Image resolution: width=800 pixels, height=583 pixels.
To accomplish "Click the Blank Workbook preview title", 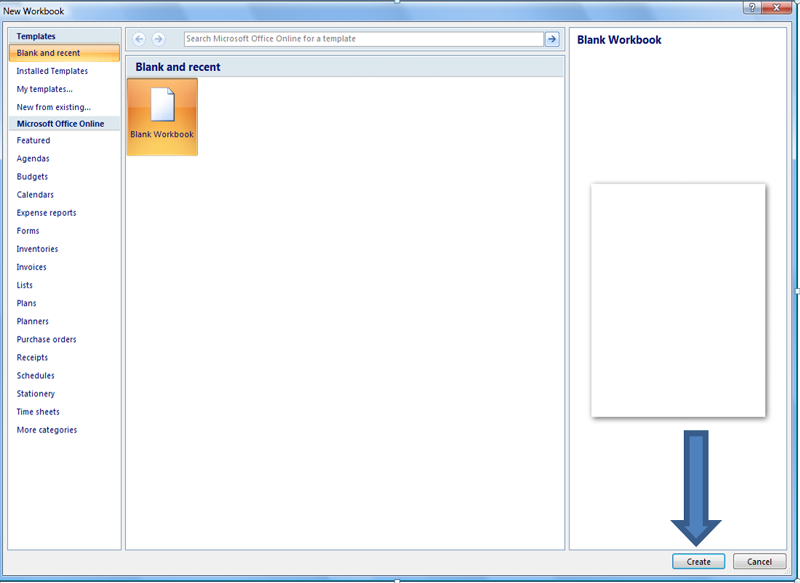I will (x=619, y=40).
